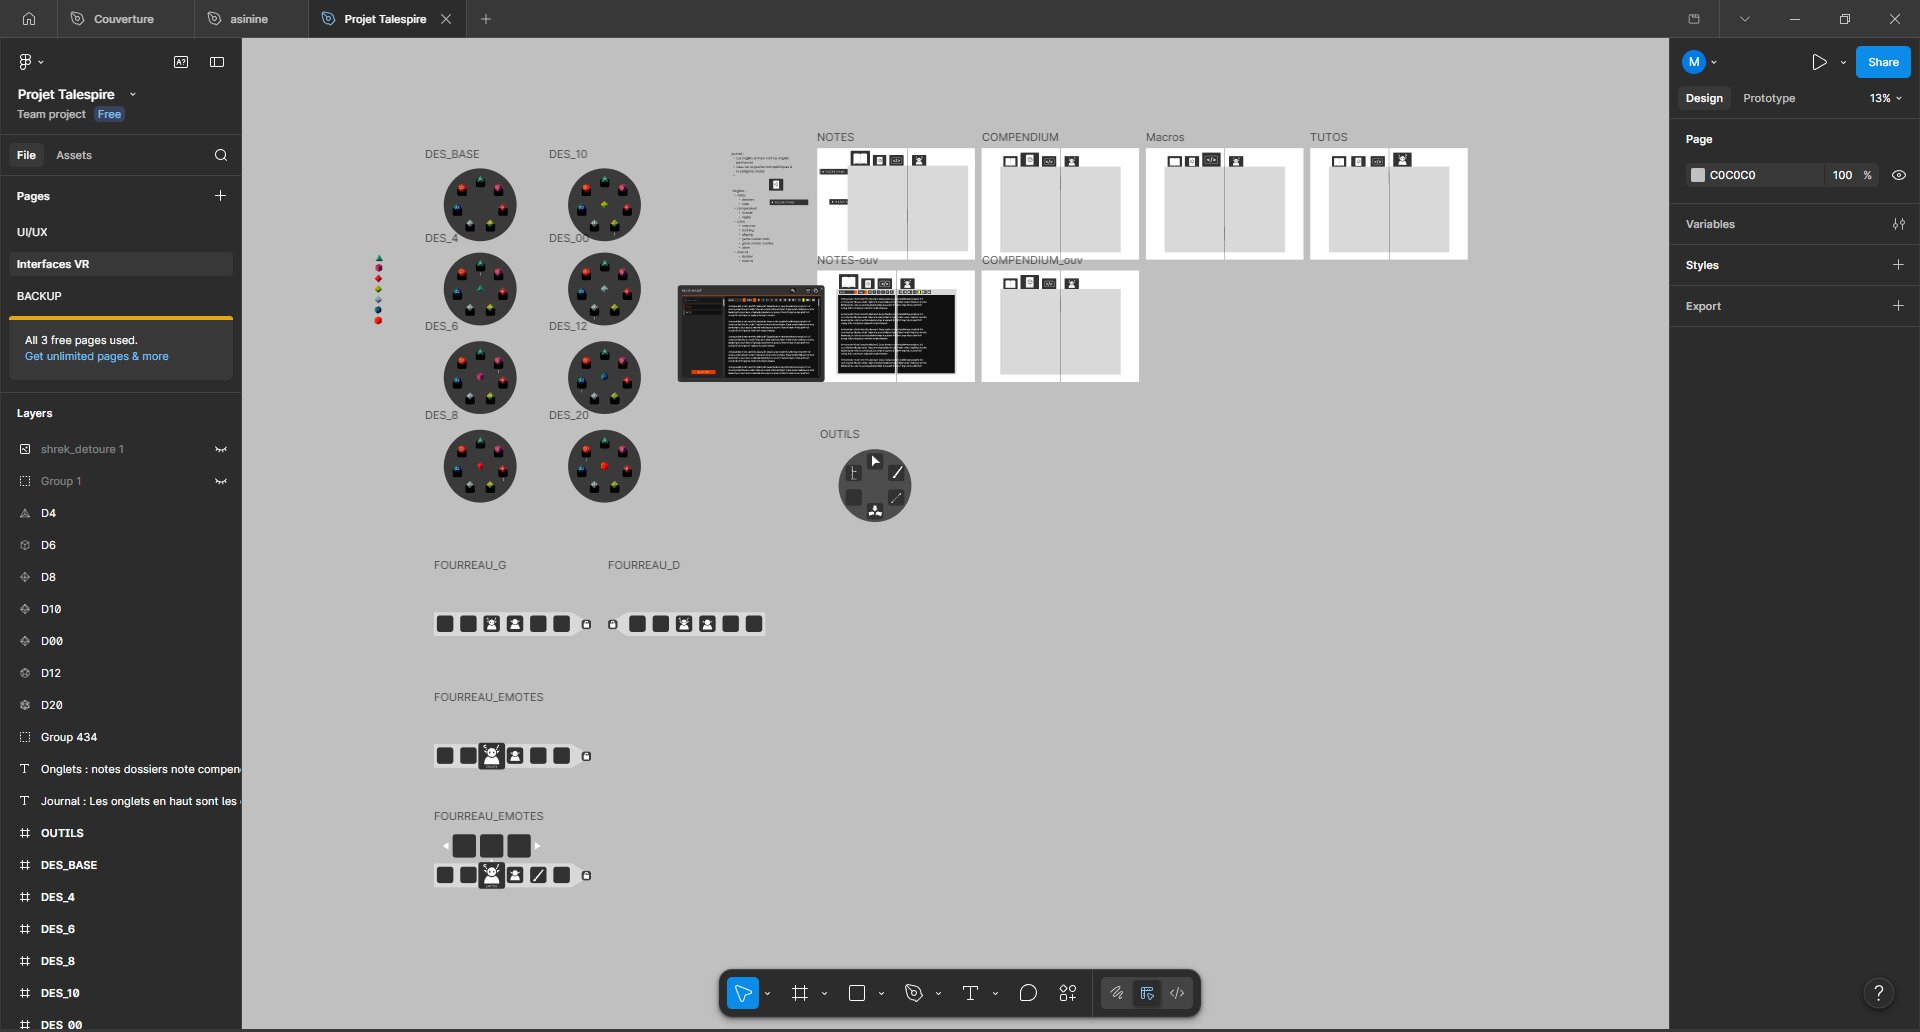
Task: Select the Rectangle shape tool
Action: pyautogui.click(x=857, y=993)
